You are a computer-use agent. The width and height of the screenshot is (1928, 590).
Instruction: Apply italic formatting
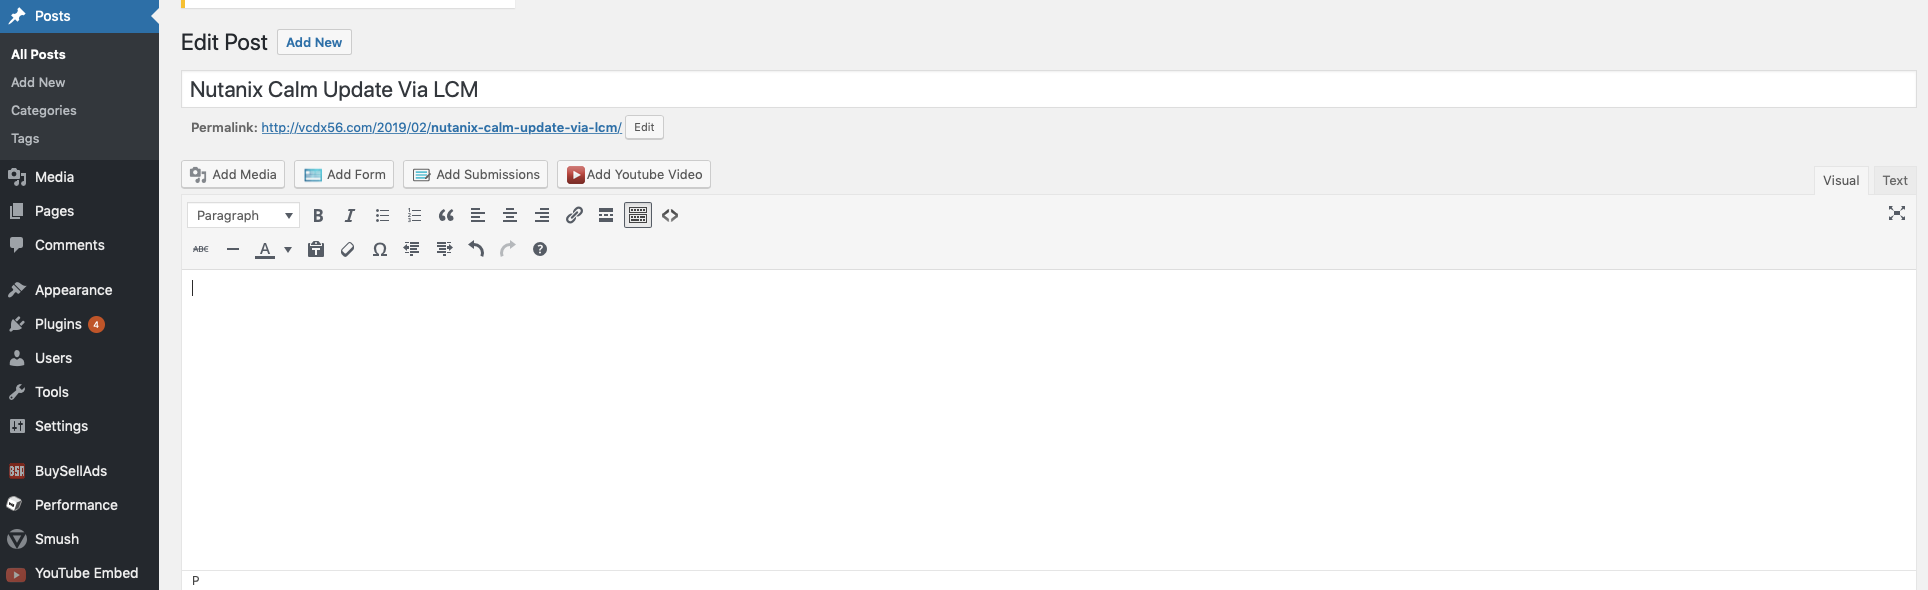tap(350, 215)
